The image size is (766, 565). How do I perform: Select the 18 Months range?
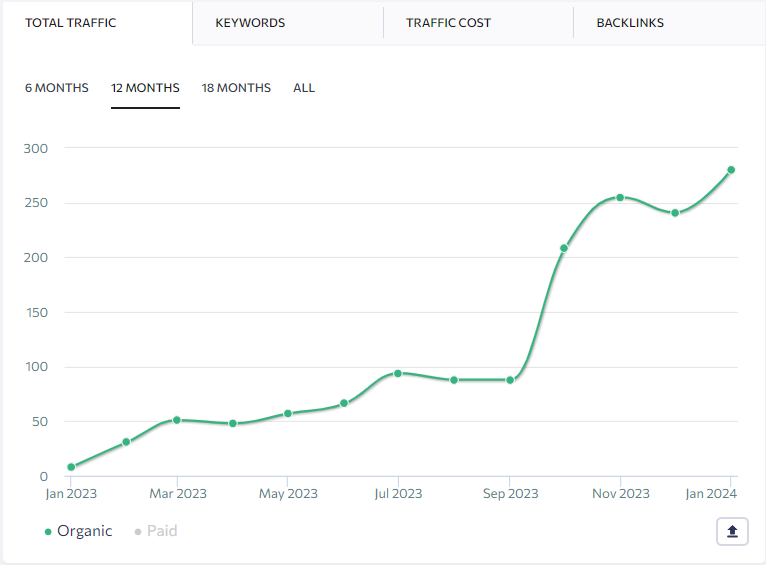tap(236, 88)
